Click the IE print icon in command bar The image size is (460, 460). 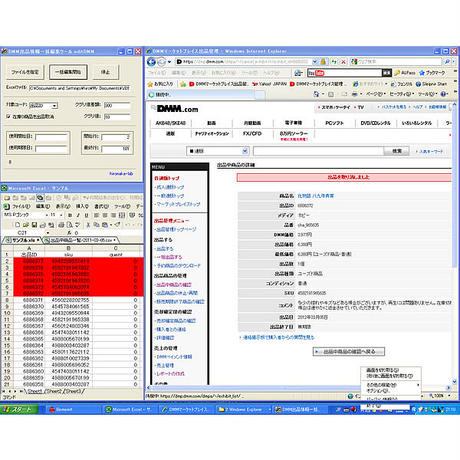[x=354, y=94]
